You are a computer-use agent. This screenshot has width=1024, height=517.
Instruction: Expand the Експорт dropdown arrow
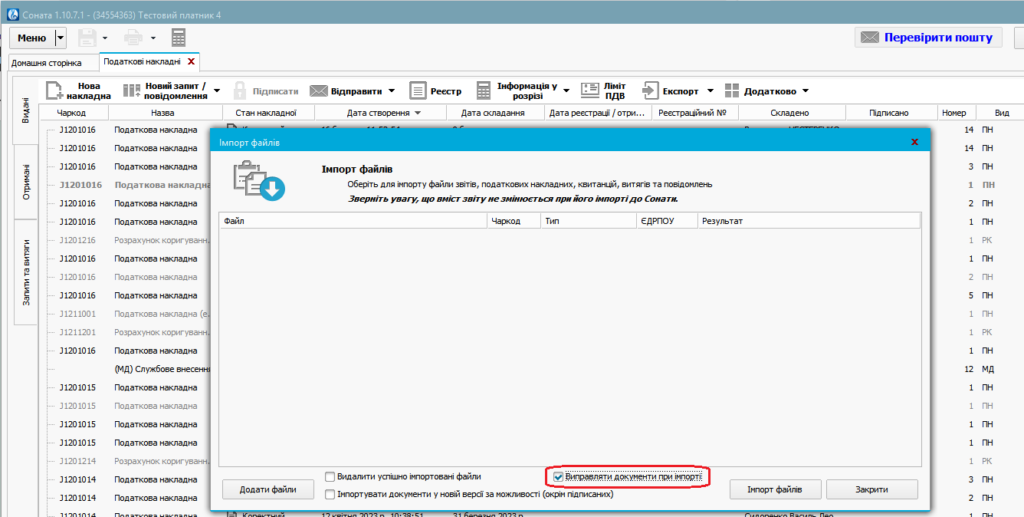click(x=710, y=91)
